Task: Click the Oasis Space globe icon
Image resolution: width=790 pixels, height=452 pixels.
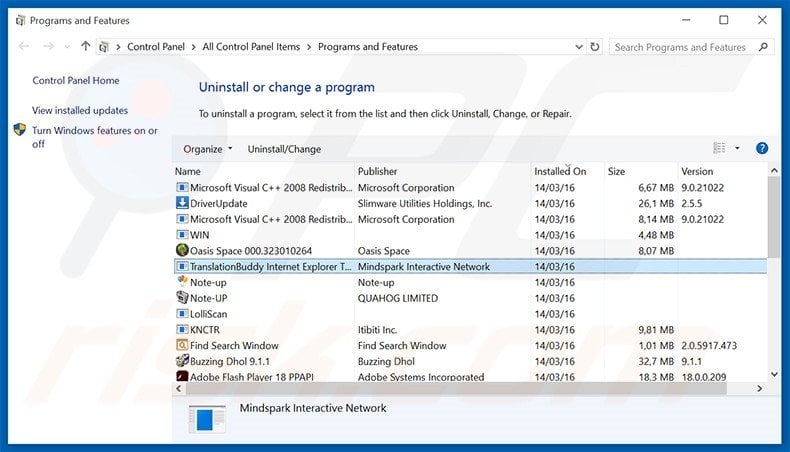Action: pyautogui.click(x=182, y=250)
